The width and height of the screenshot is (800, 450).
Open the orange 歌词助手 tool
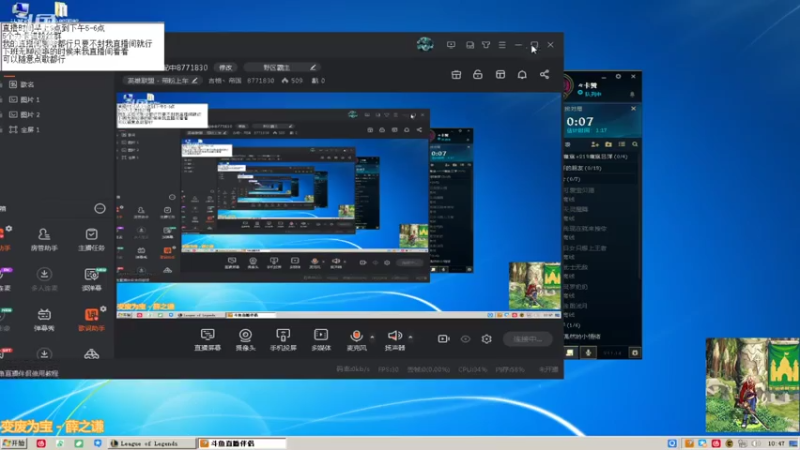pos(91,320)
